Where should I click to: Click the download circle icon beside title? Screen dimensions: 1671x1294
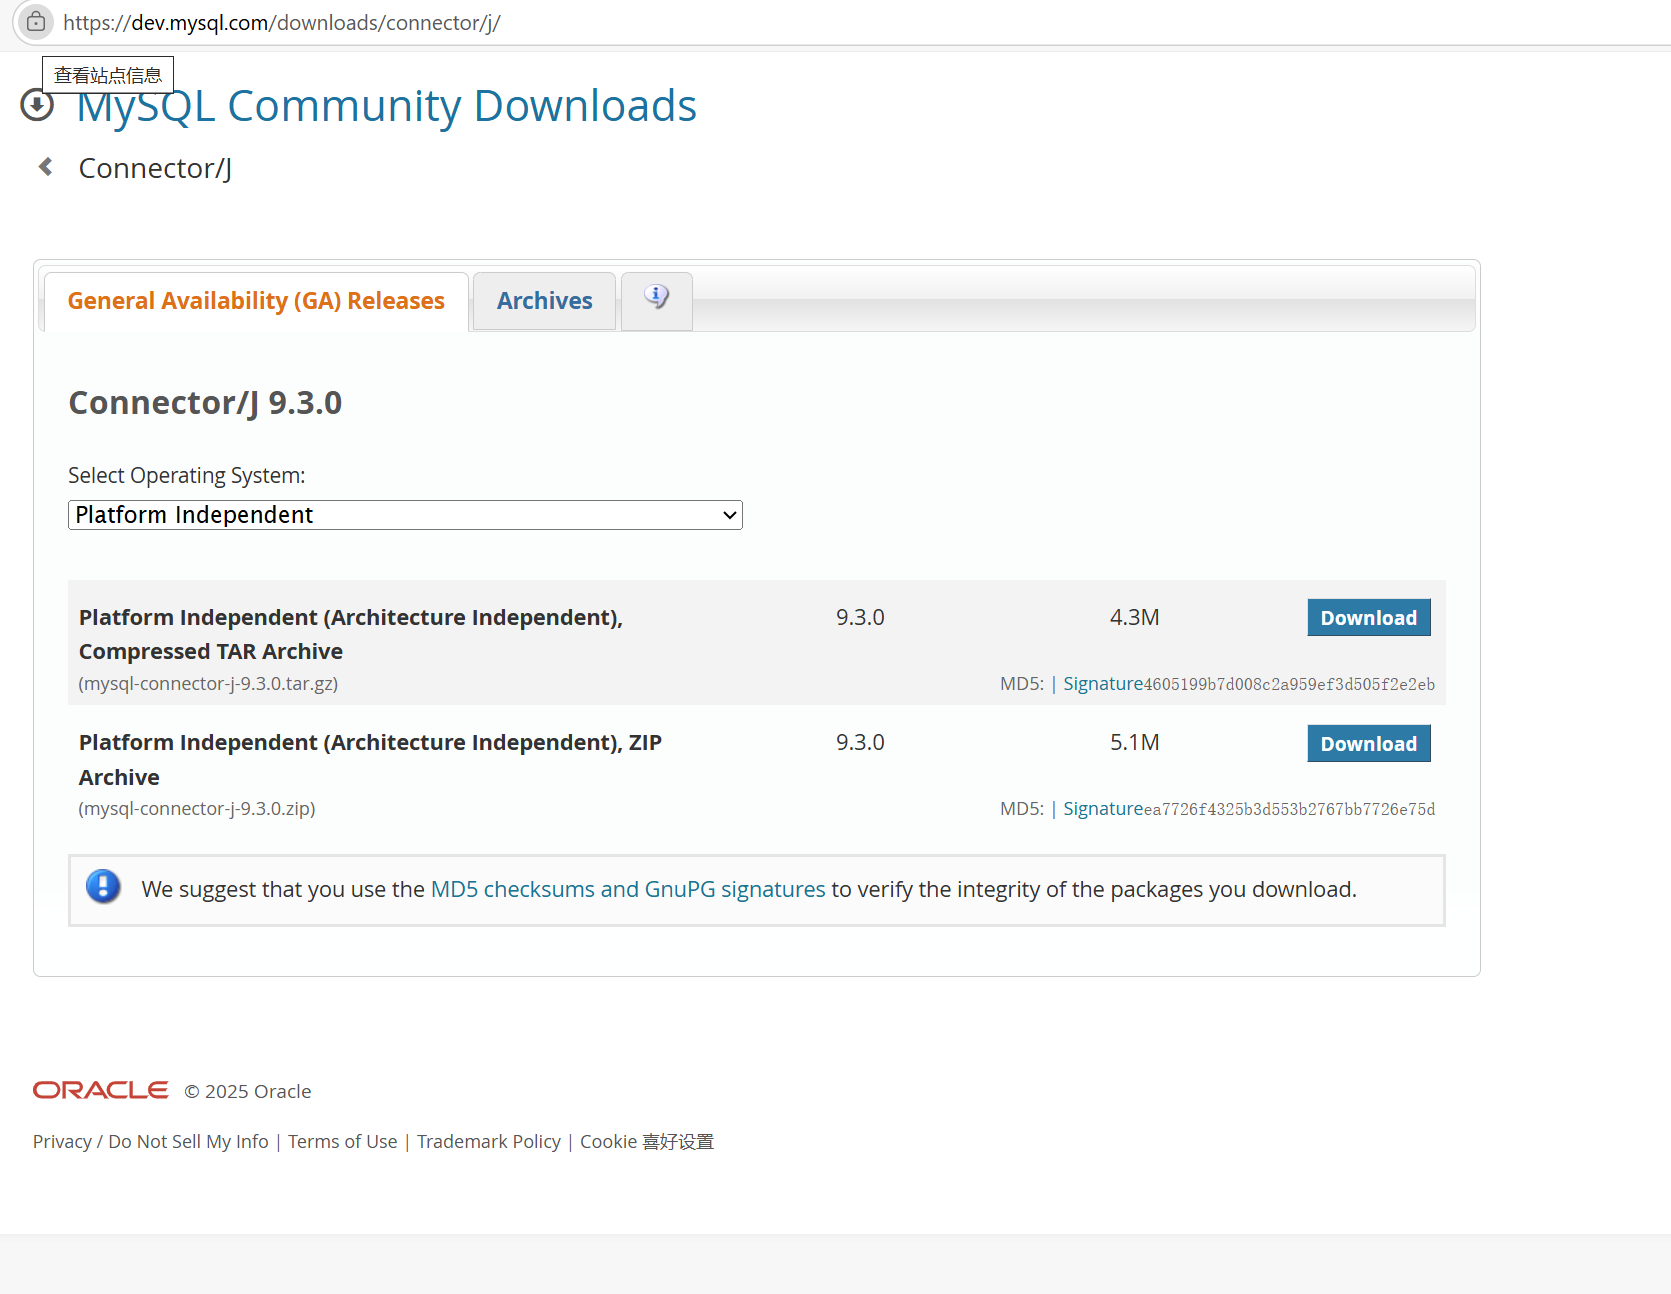(x=37, y=104)
